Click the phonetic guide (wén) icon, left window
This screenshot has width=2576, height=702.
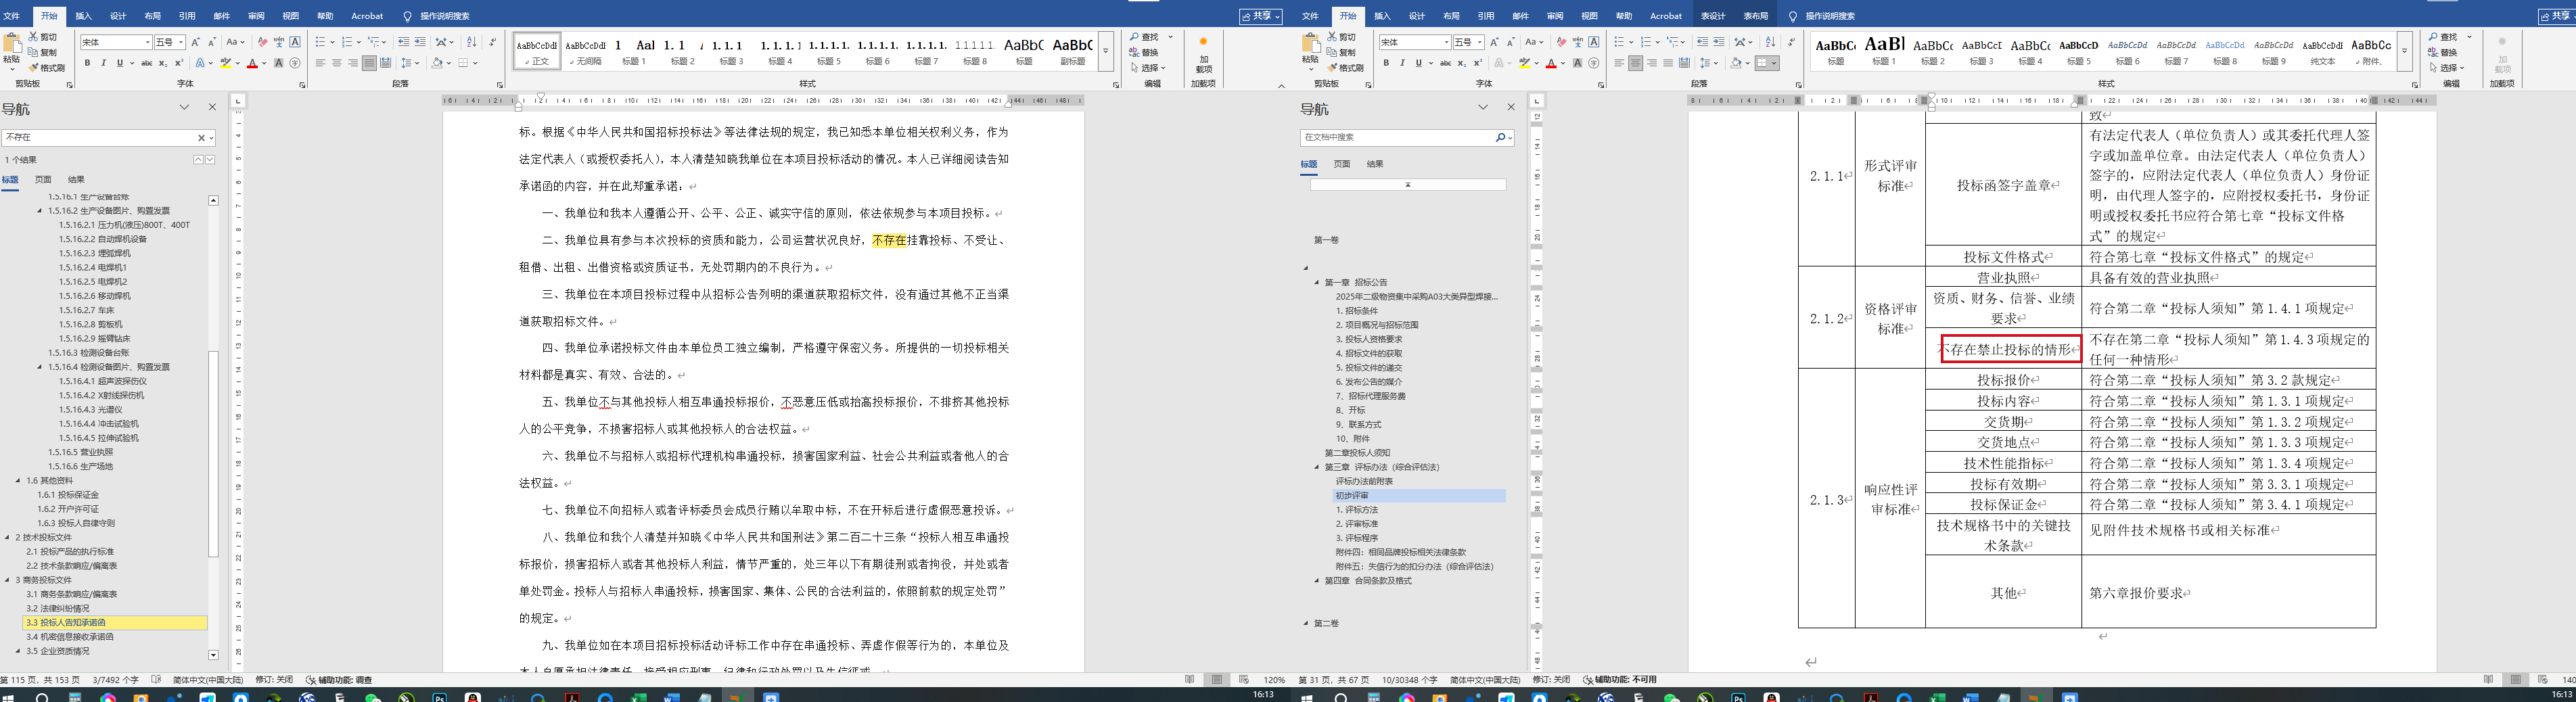pyautogui.click(x=279, y=42)
